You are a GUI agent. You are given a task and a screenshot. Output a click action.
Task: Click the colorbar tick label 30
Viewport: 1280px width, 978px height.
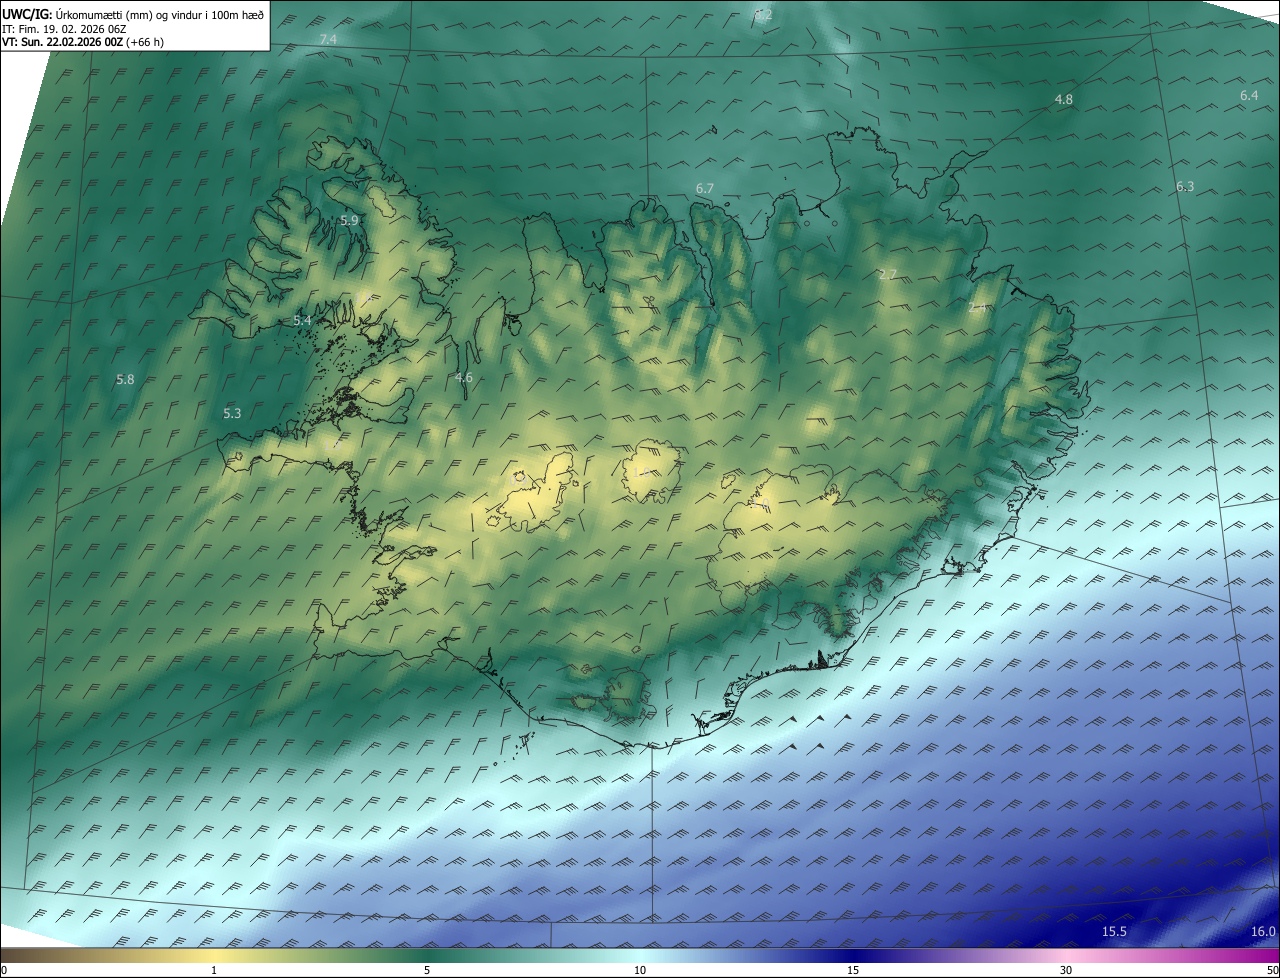pyautogui.click(x=1066, y=970)
